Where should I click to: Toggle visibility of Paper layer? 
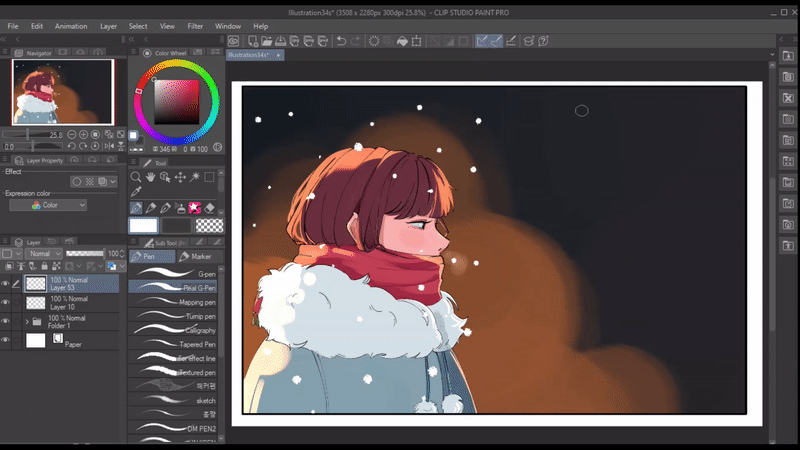click(5, 340)
